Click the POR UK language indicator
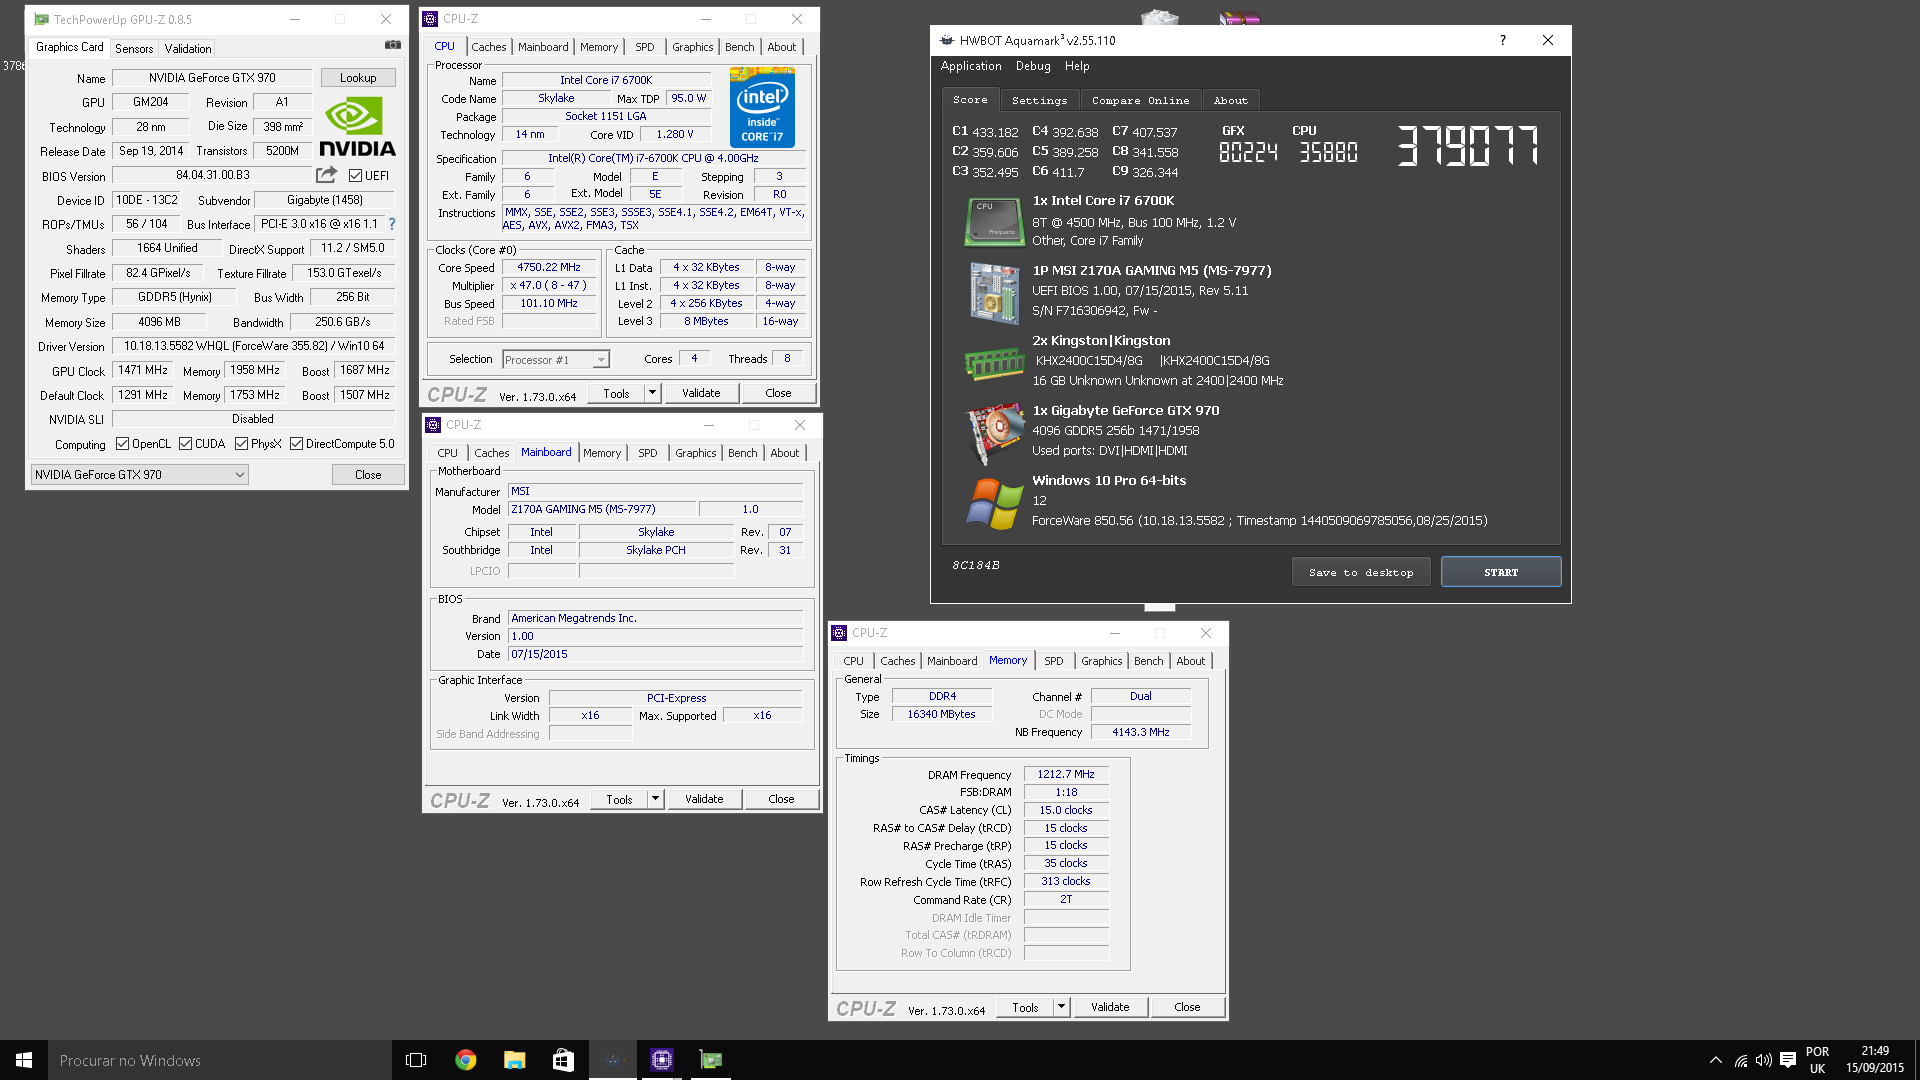 pyautogui.click(x=1817, y=1060)
